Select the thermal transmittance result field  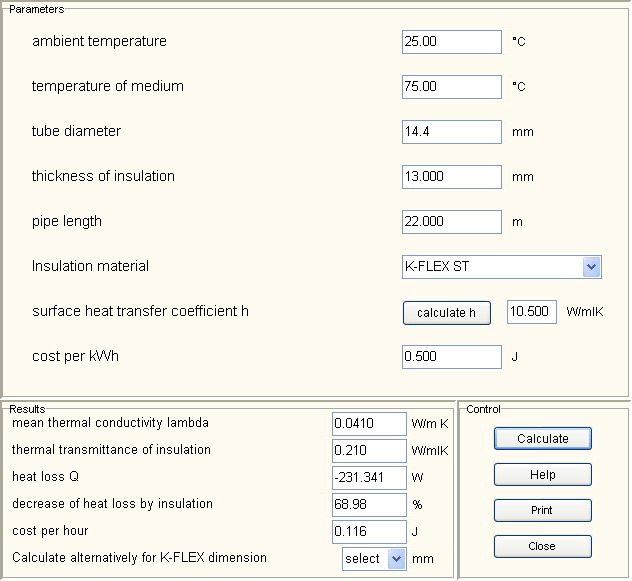[369, 451]
